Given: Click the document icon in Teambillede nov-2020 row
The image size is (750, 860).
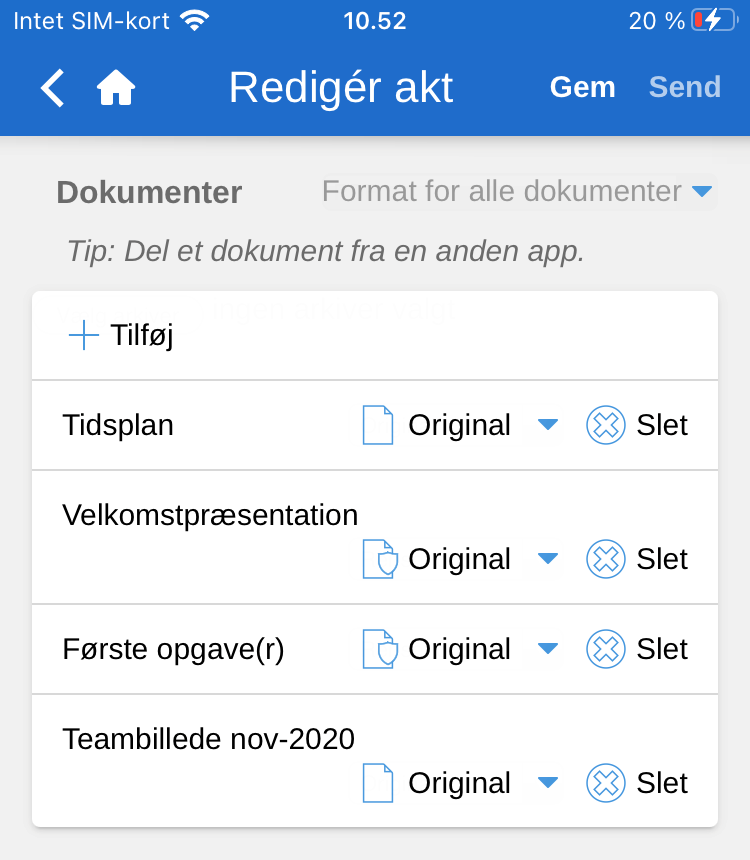Looking at the screenshot, I should (x=378, y=783).
